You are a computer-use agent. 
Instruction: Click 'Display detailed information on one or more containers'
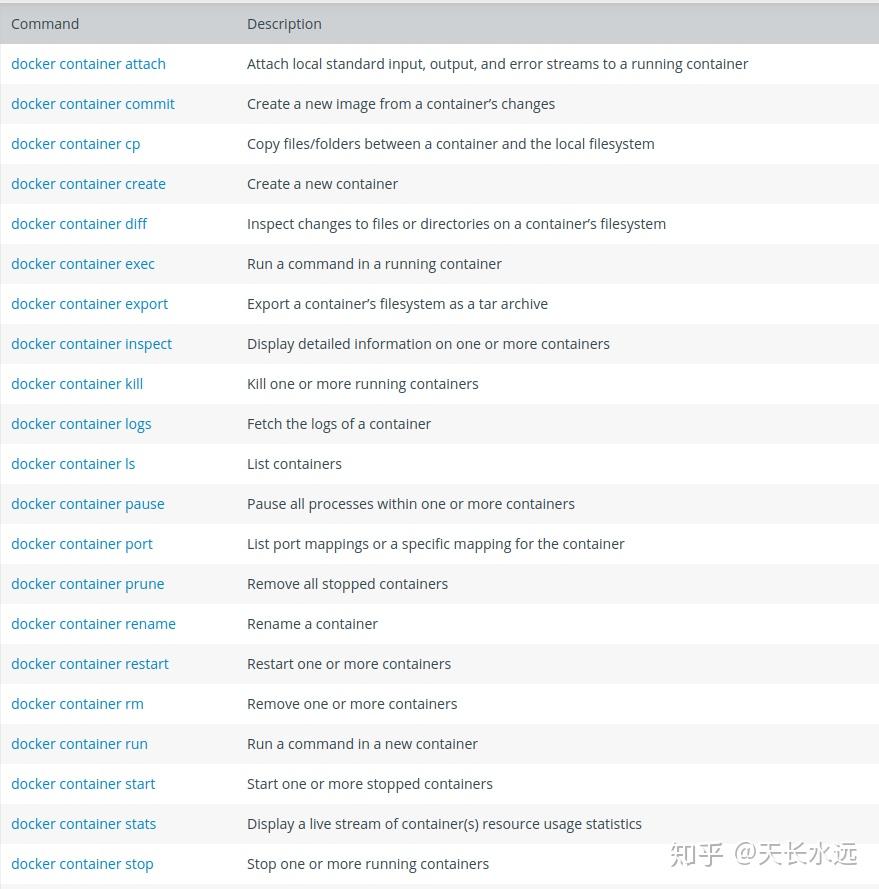tap(429, 345)
